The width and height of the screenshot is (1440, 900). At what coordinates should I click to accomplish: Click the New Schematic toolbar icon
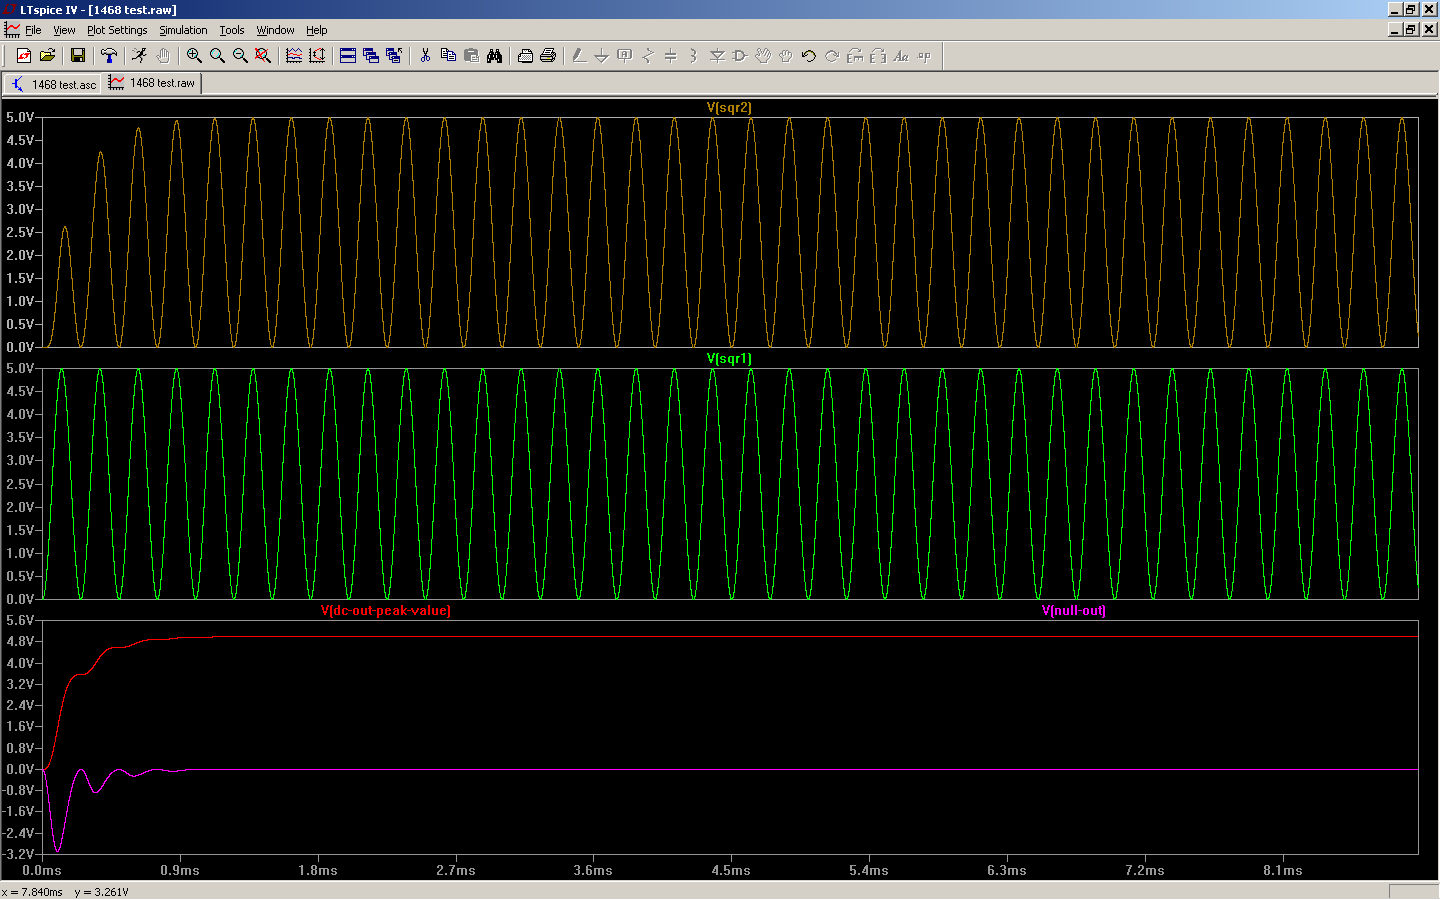[24, 56]
